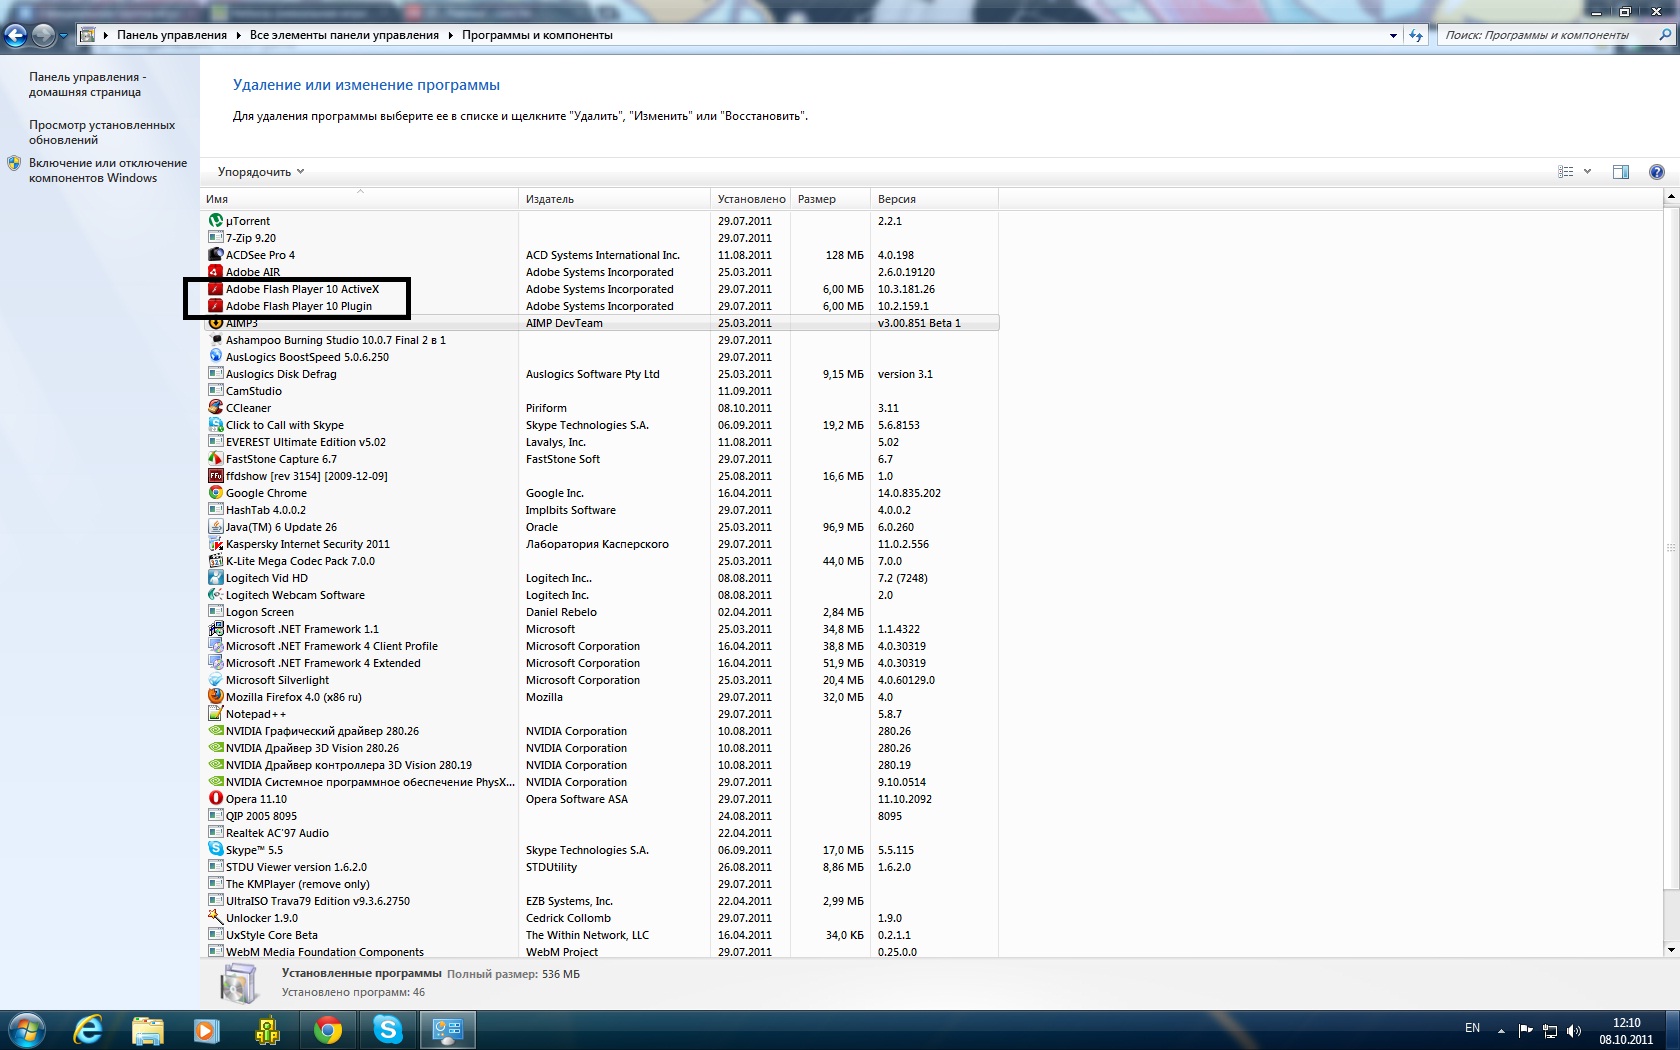Expand arrow after Все элементы панели управления

451,35
